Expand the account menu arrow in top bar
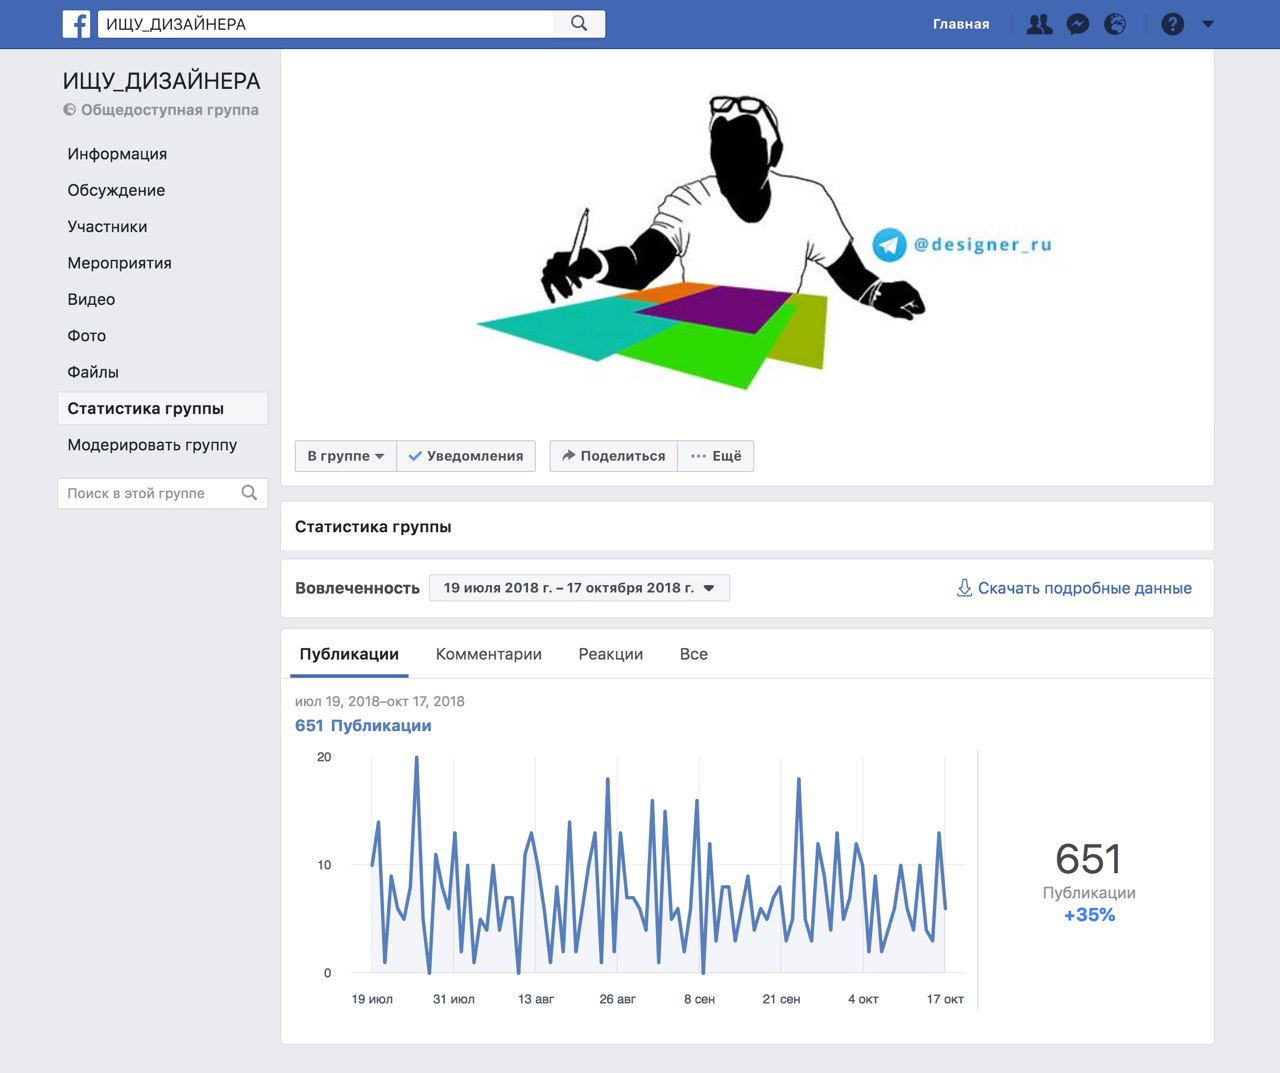This screenshot has height=1073, width=1280. pyautogui.click(x=1208, y=24)
